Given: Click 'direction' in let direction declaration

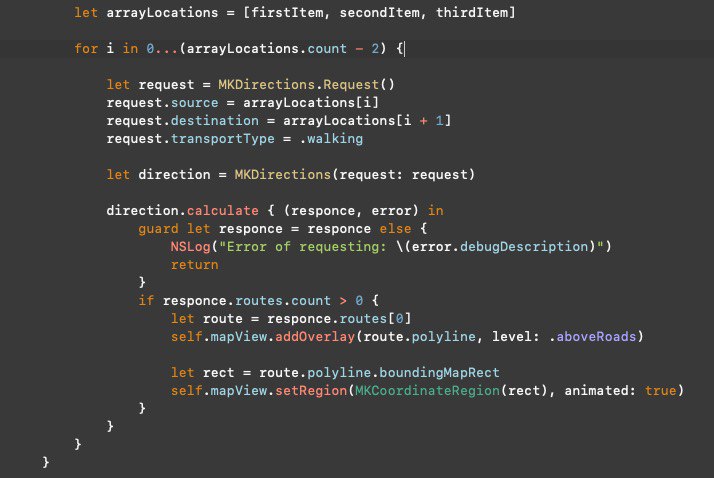Looking at the screenshot, I should tap(174, 175).
